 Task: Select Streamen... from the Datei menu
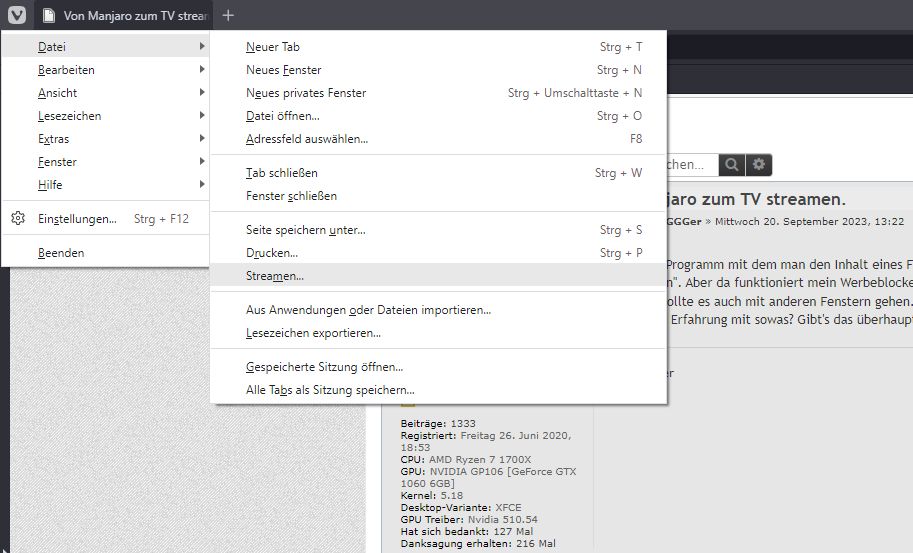(x=275, y=276)
